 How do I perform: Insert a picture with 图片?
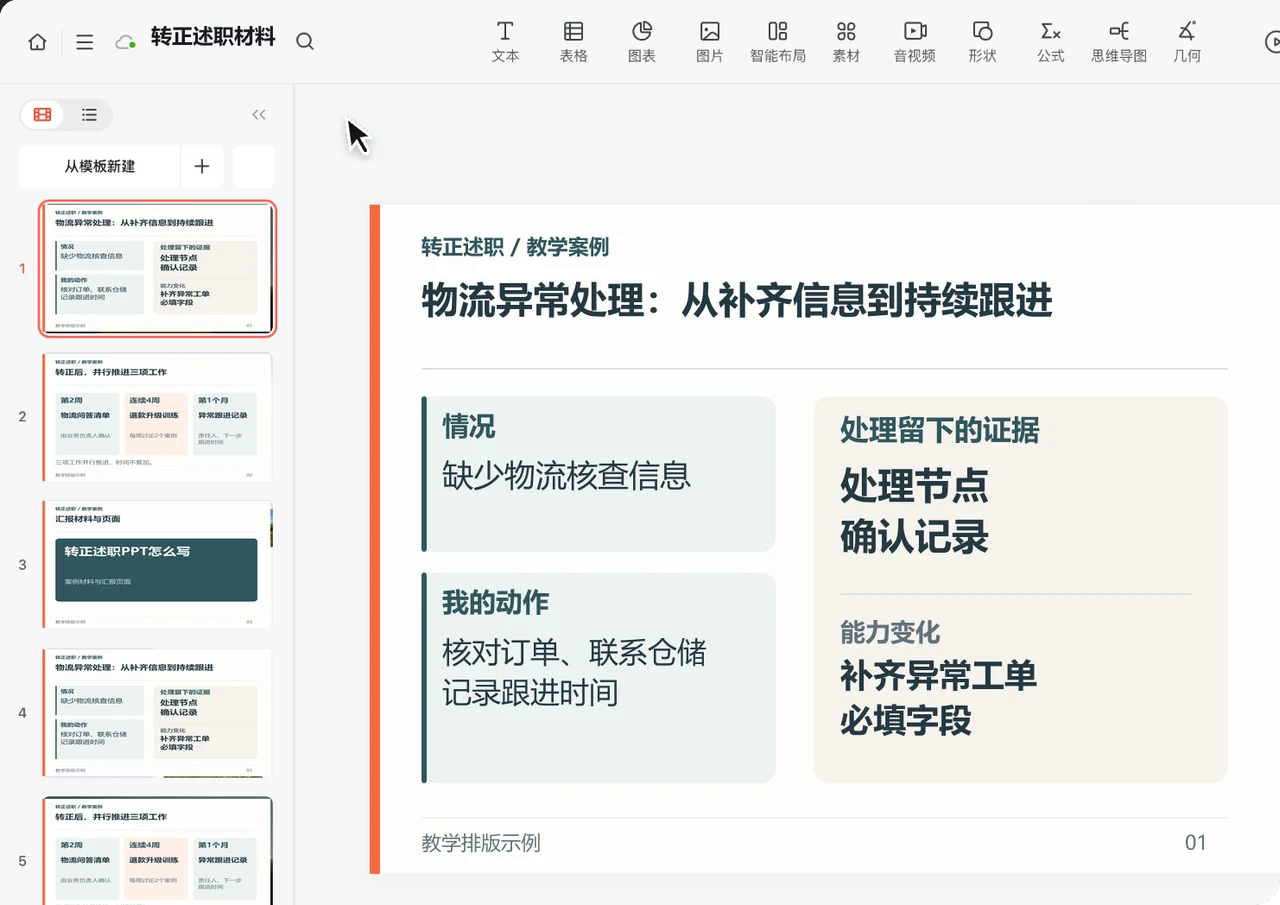coord(710,42)
